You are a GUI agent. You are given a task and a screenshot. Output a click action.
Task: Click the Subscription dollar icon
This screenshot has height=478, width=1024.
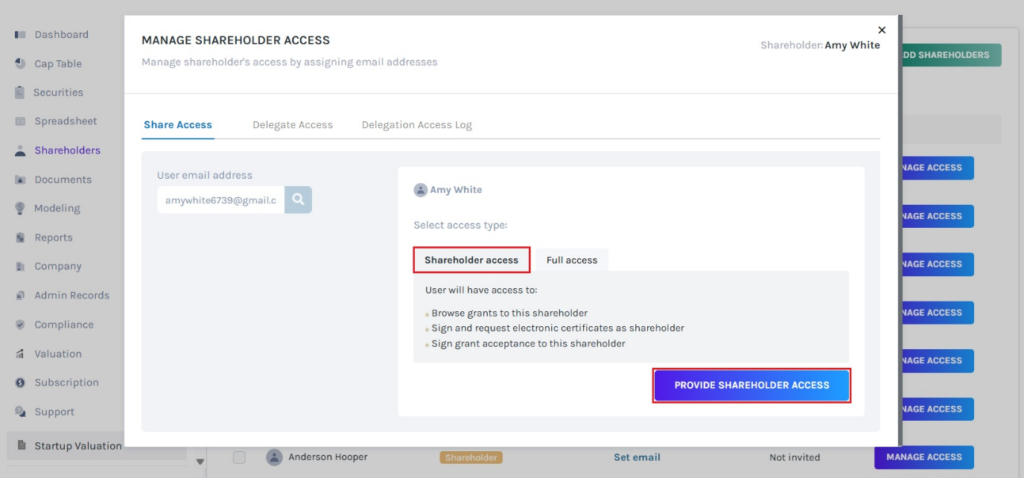pos(20,383)
